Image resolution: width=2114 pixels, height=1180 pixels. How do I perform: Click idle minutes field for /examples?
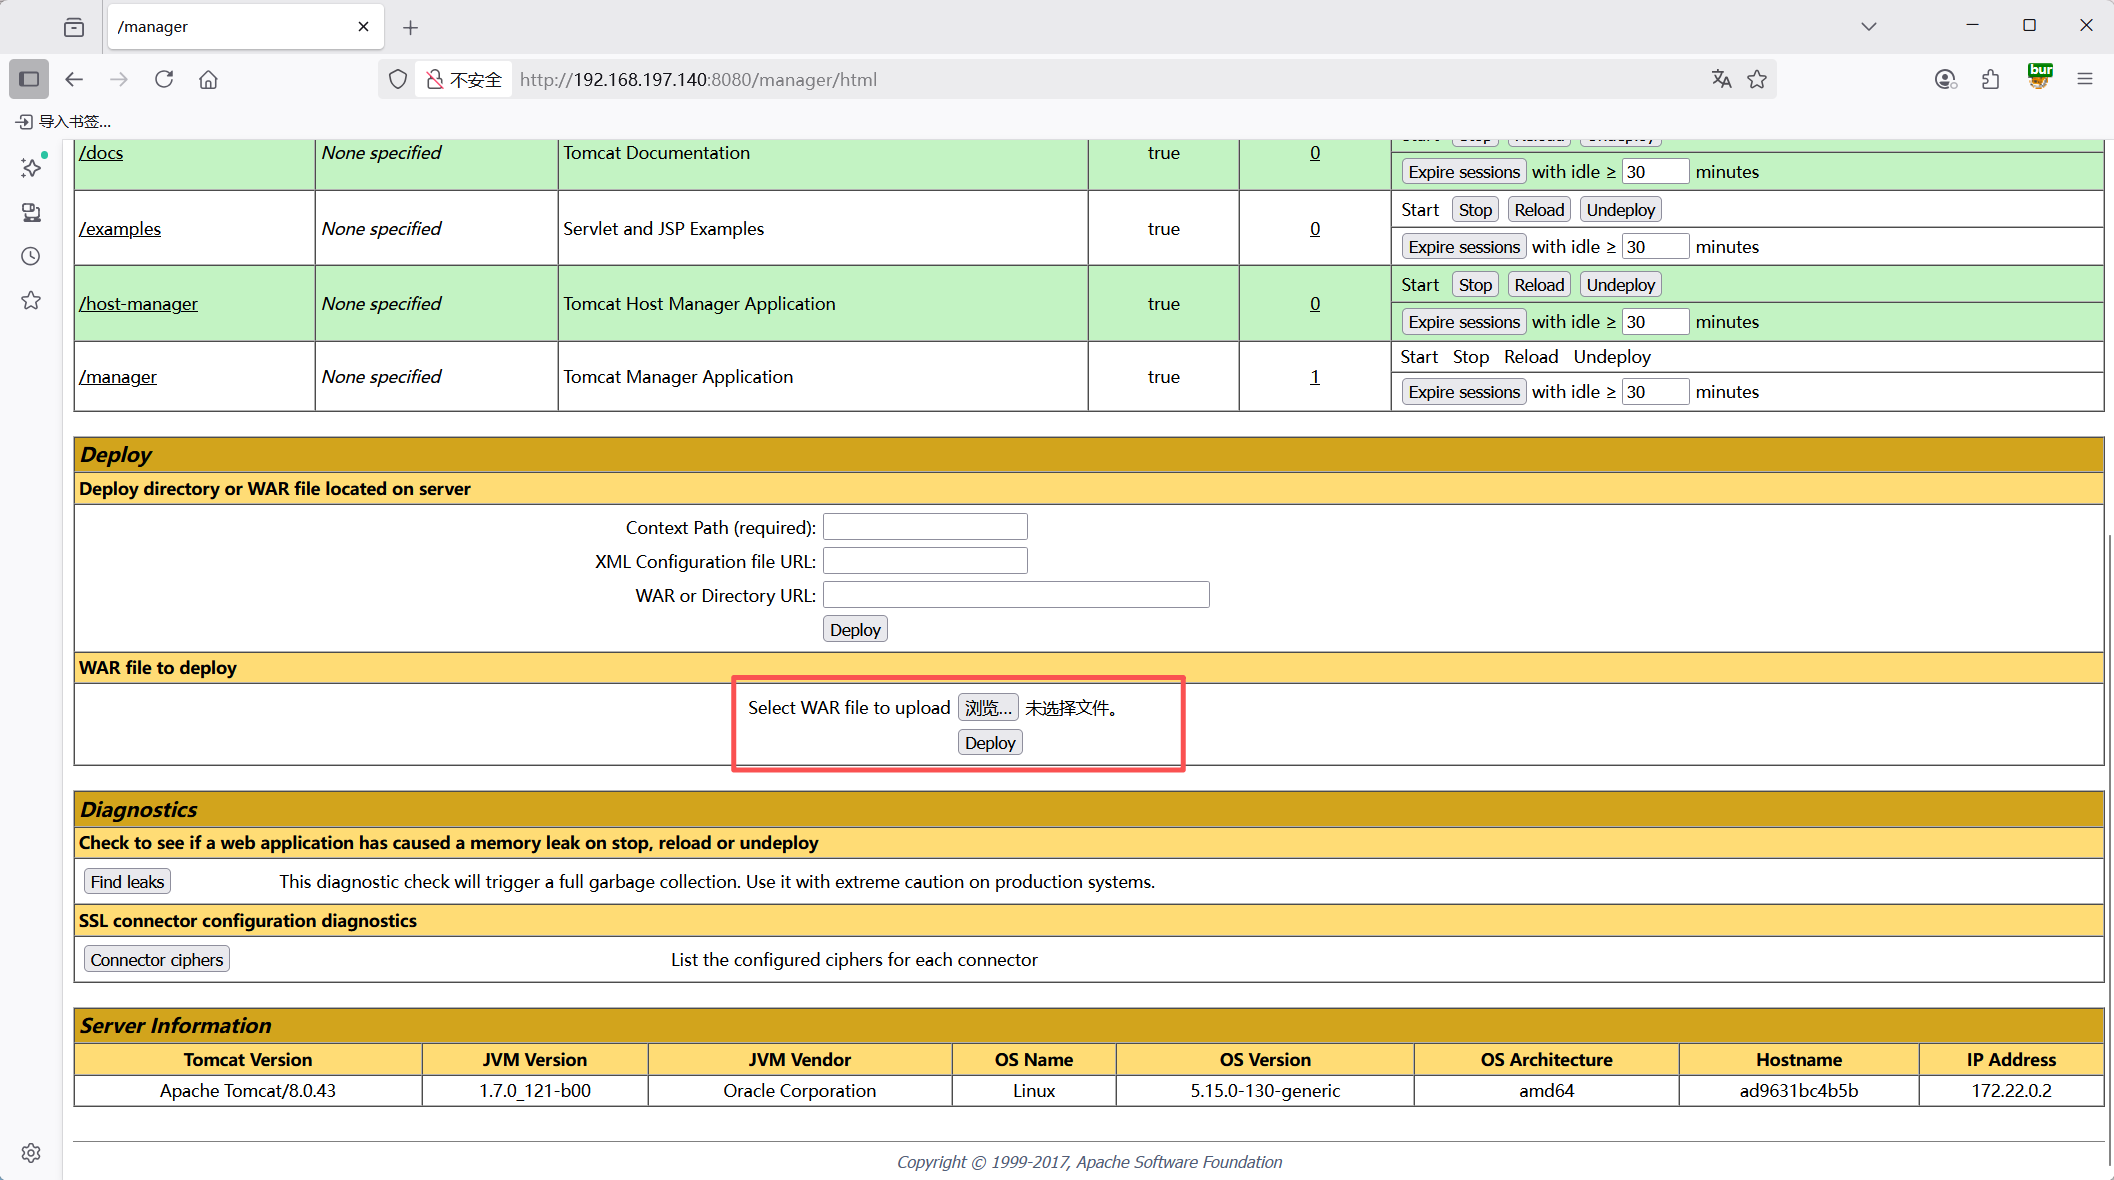(1655, 247)
